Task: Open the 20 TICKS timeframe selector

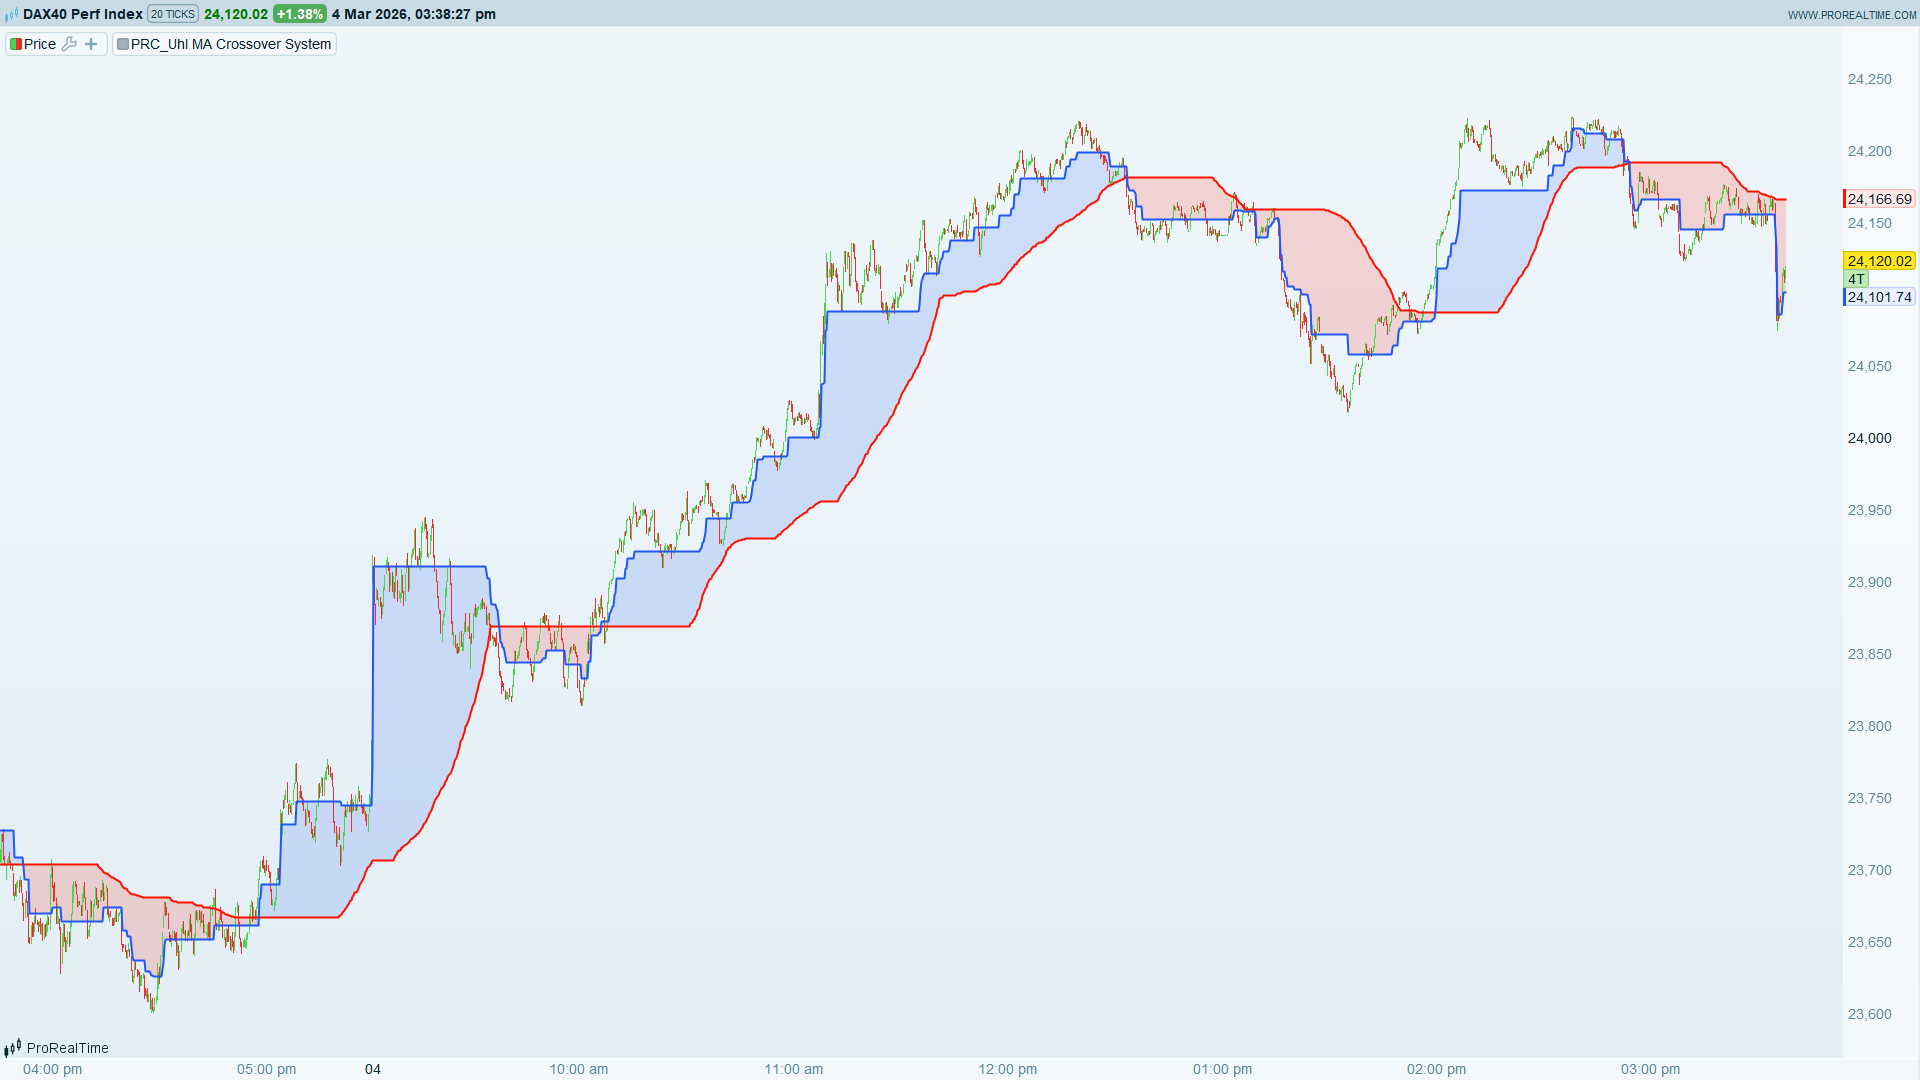Action: [173, 14]
